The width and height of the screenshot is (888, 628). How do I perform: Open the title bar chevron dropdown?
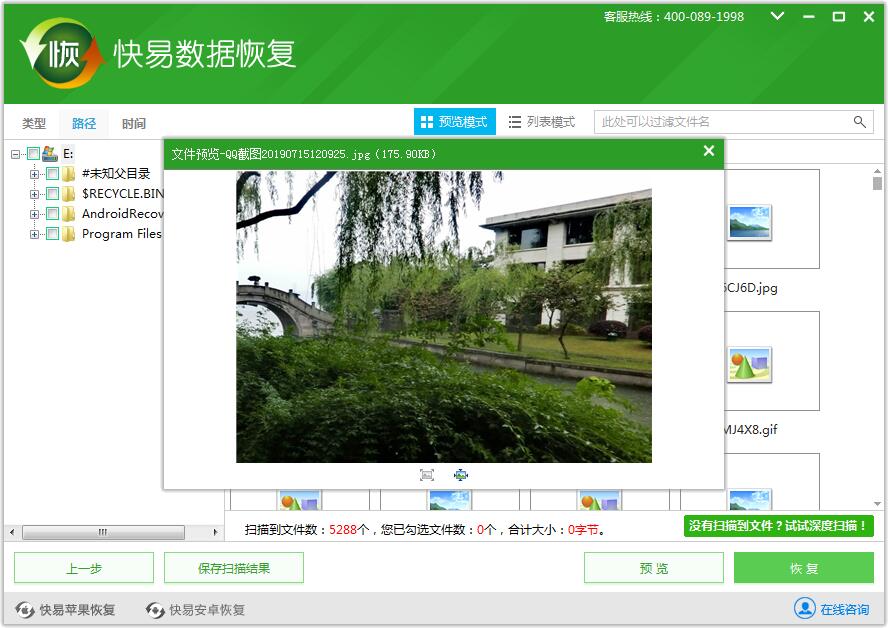(x=777, y=17)
